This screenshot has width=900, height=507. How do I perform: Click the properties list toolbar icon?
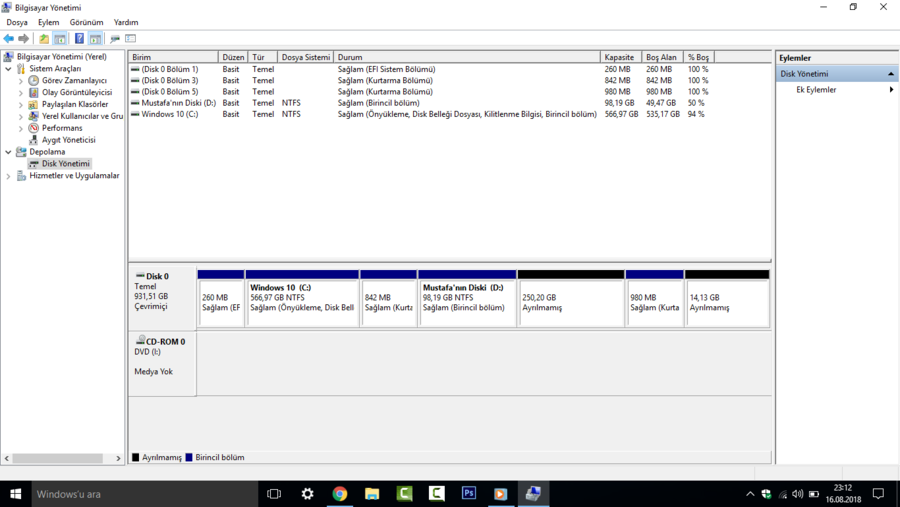click(x=130, y=38)
